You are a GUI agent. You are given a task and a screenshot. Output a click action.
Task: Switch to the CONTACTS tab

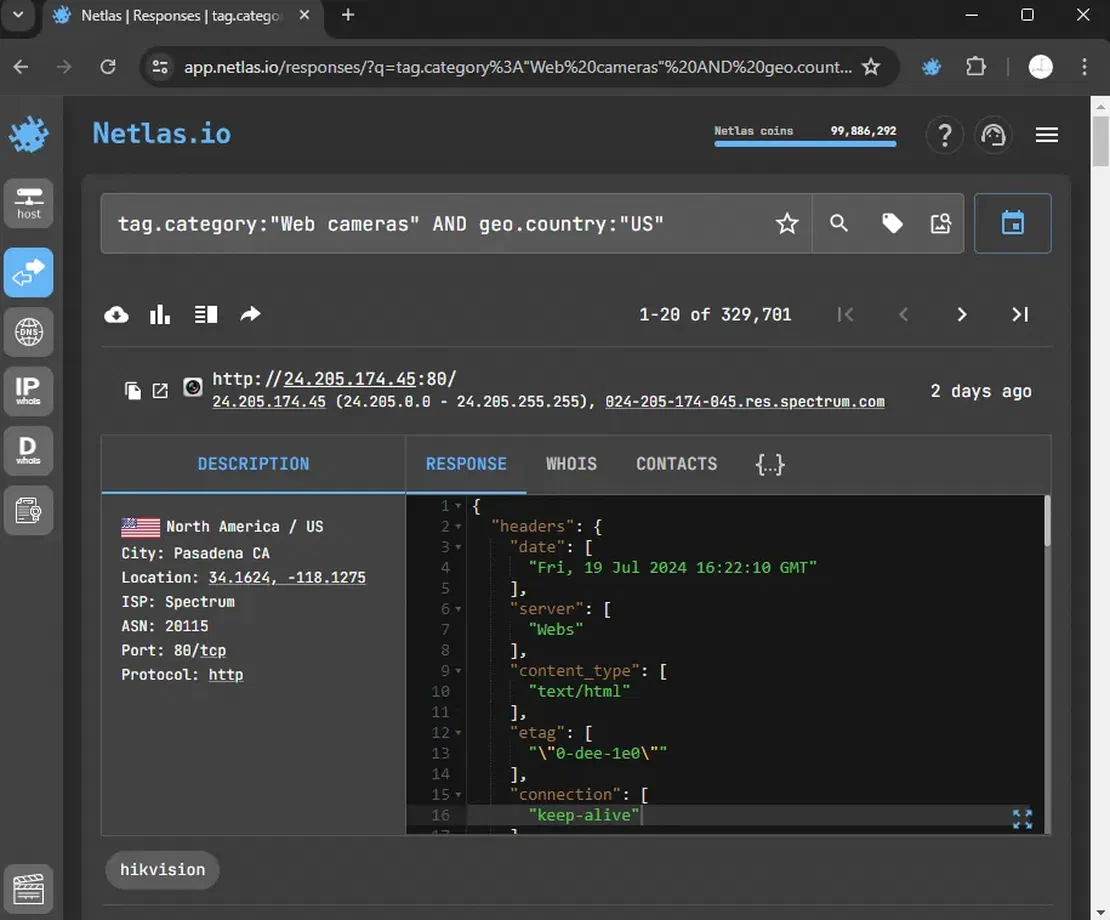(x=676, y=464)
